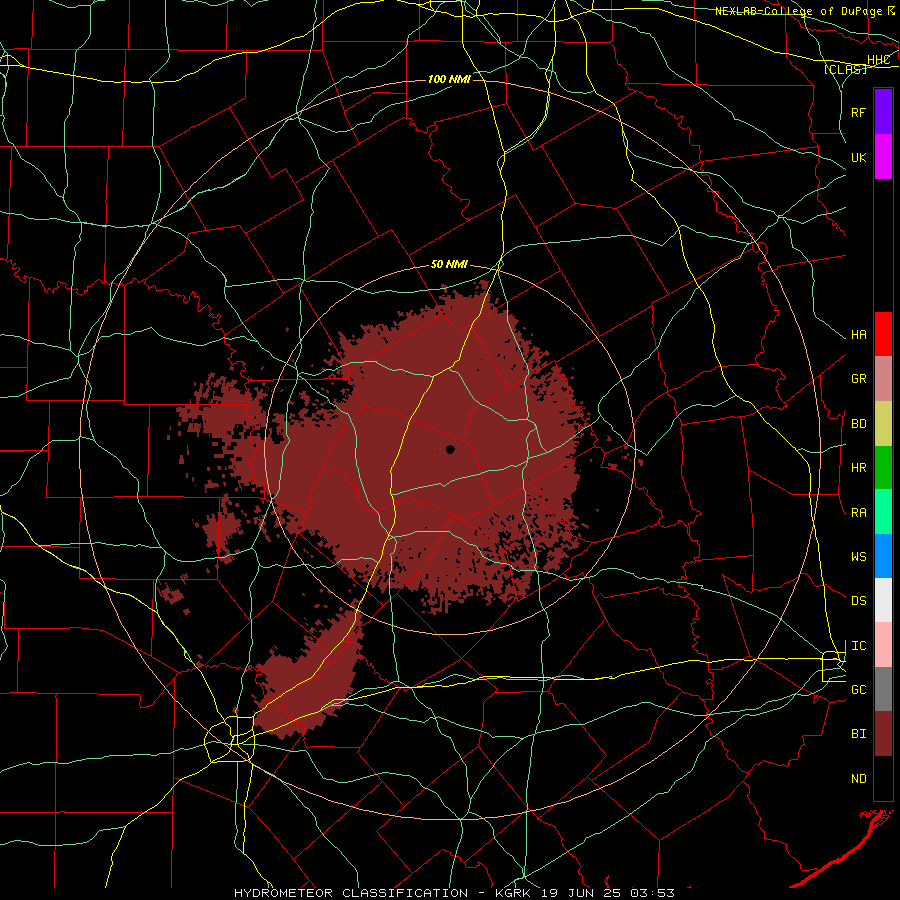Click the WS legend label
The width and height of the screenshot is (900, 900).
[859, 557]
